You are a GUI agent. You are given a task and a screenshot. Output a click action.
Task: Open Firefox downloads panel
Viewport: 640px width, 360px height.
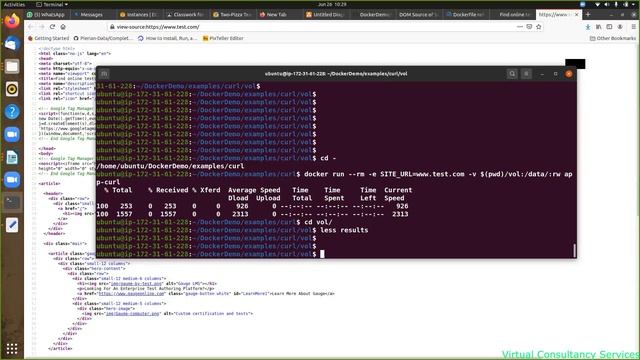(588, 27)
